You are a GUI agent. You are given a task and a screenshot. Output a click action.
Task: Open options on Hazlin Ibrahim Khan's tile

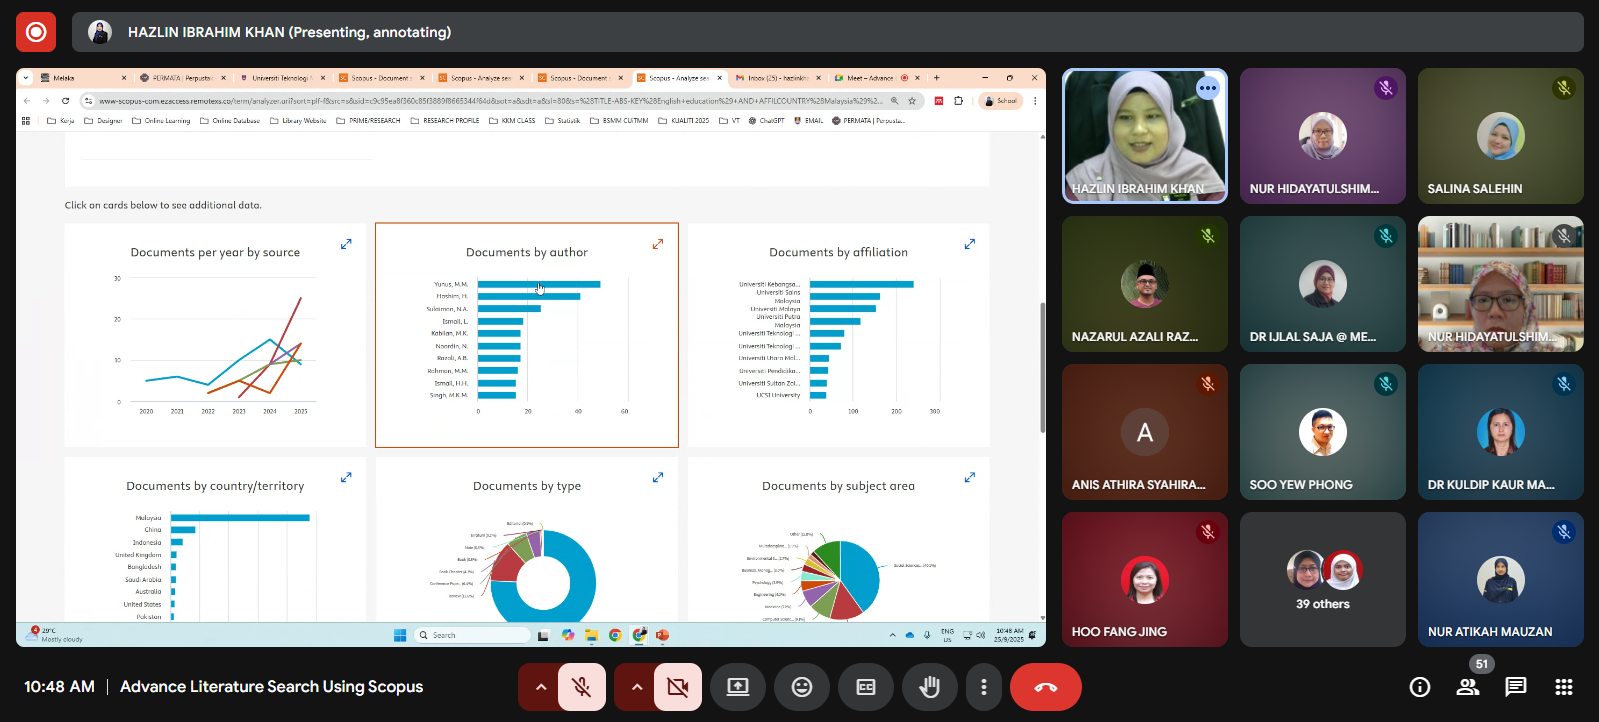(x=1208, y=88)
